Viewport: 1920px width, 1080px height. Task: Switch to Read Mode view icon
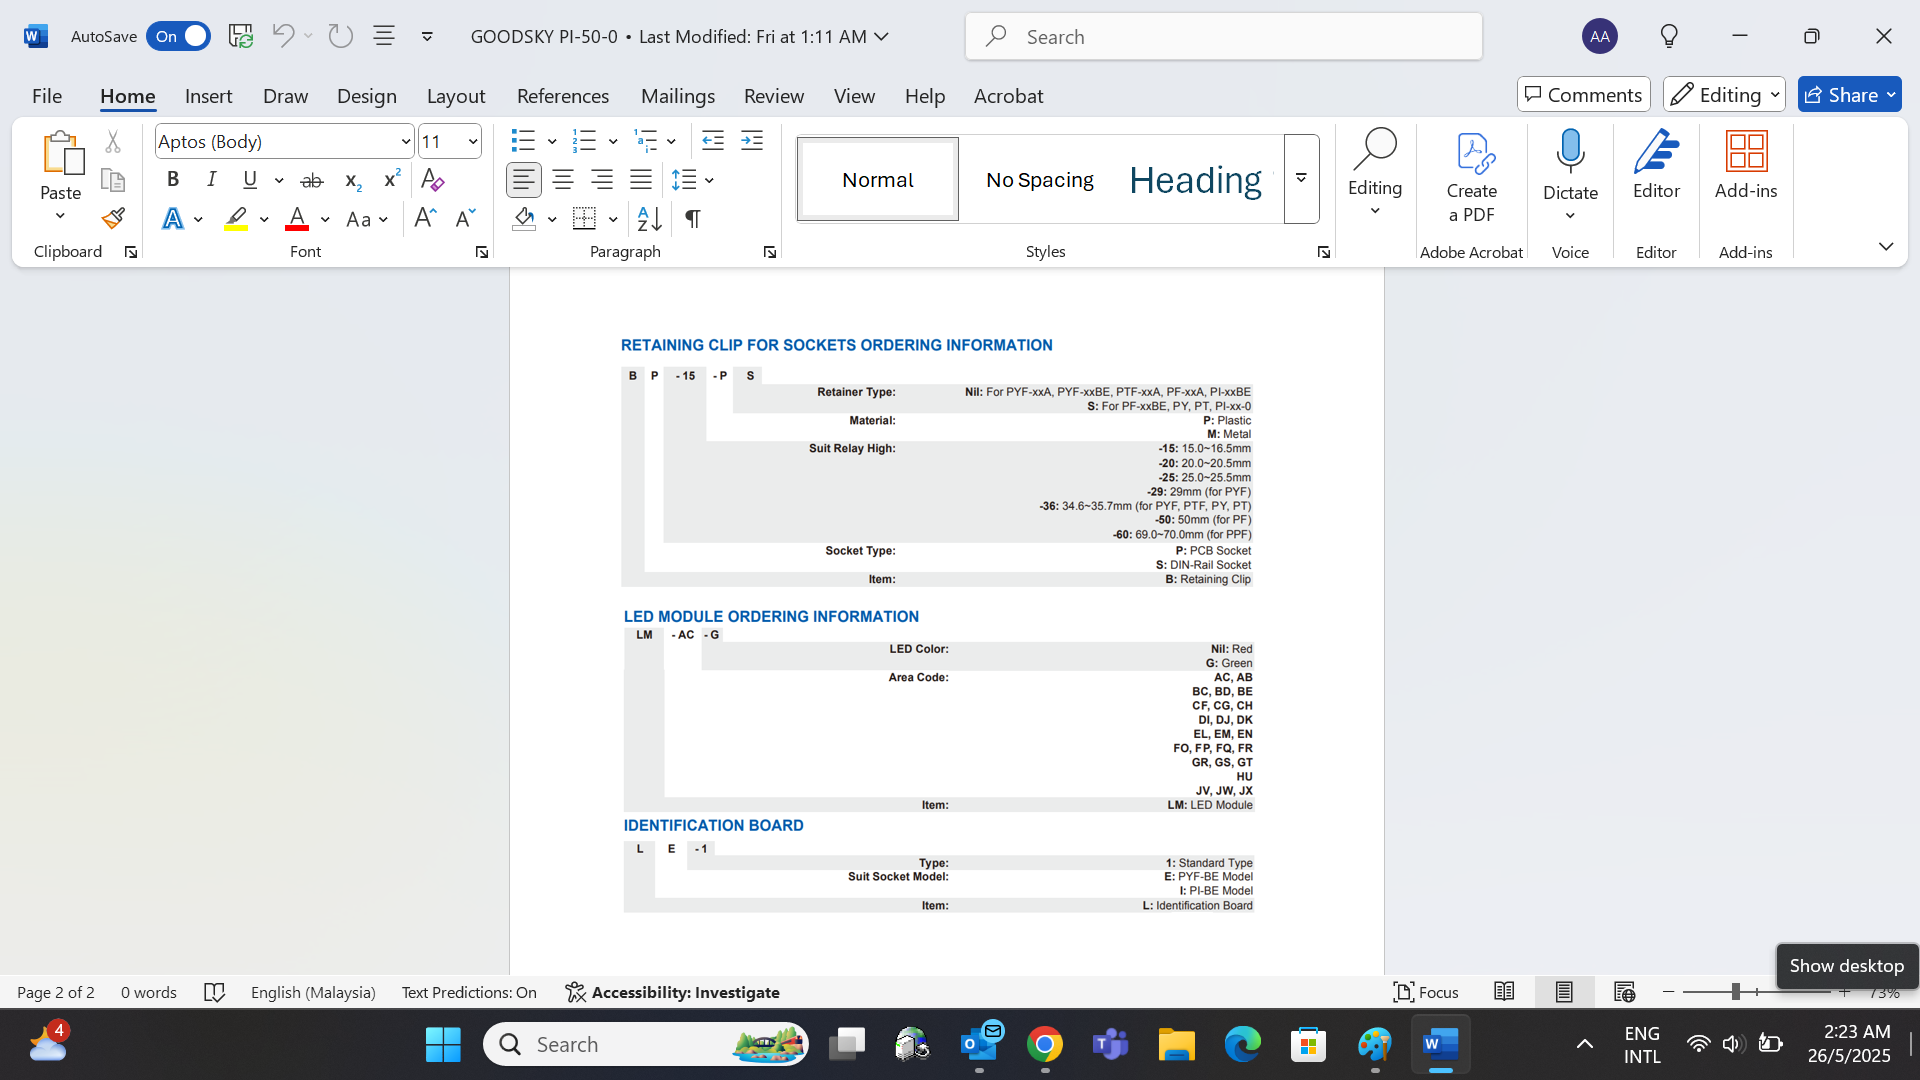(1504, 992)
